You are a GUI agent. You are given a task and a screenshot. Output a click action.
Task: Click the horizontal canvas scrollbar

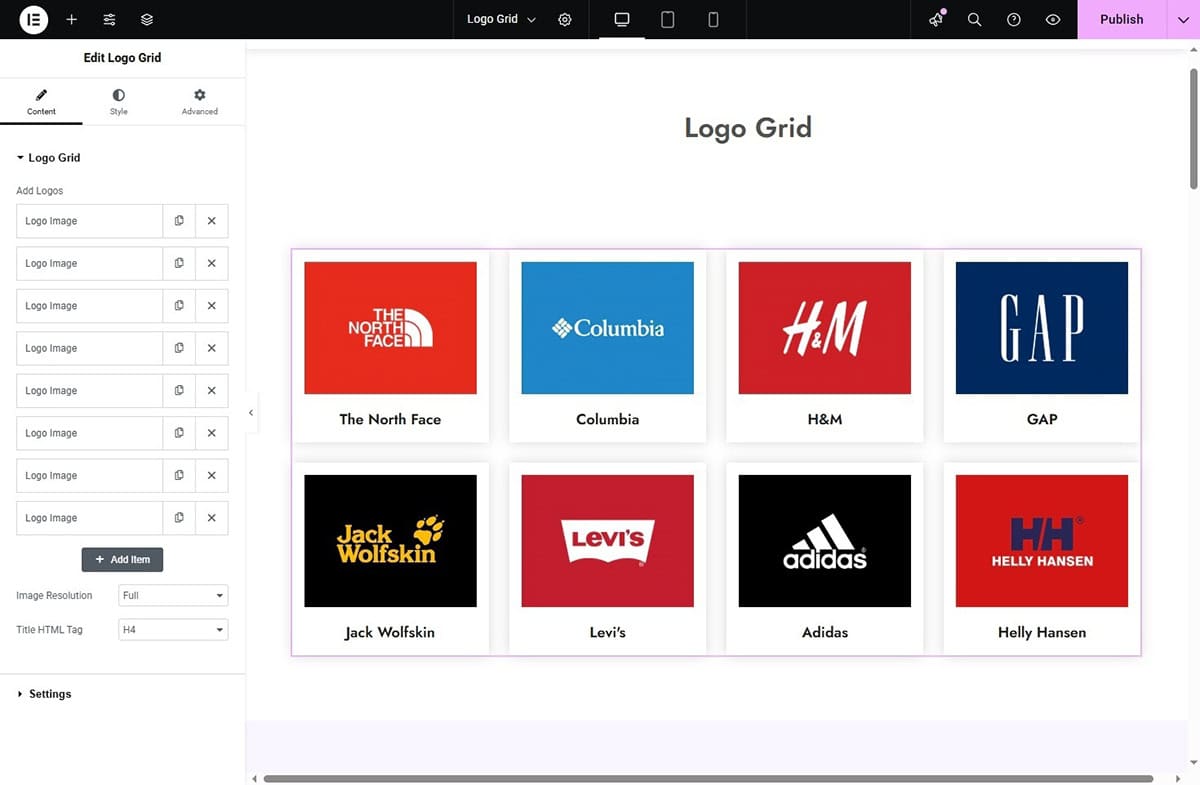tap(708, 778)
